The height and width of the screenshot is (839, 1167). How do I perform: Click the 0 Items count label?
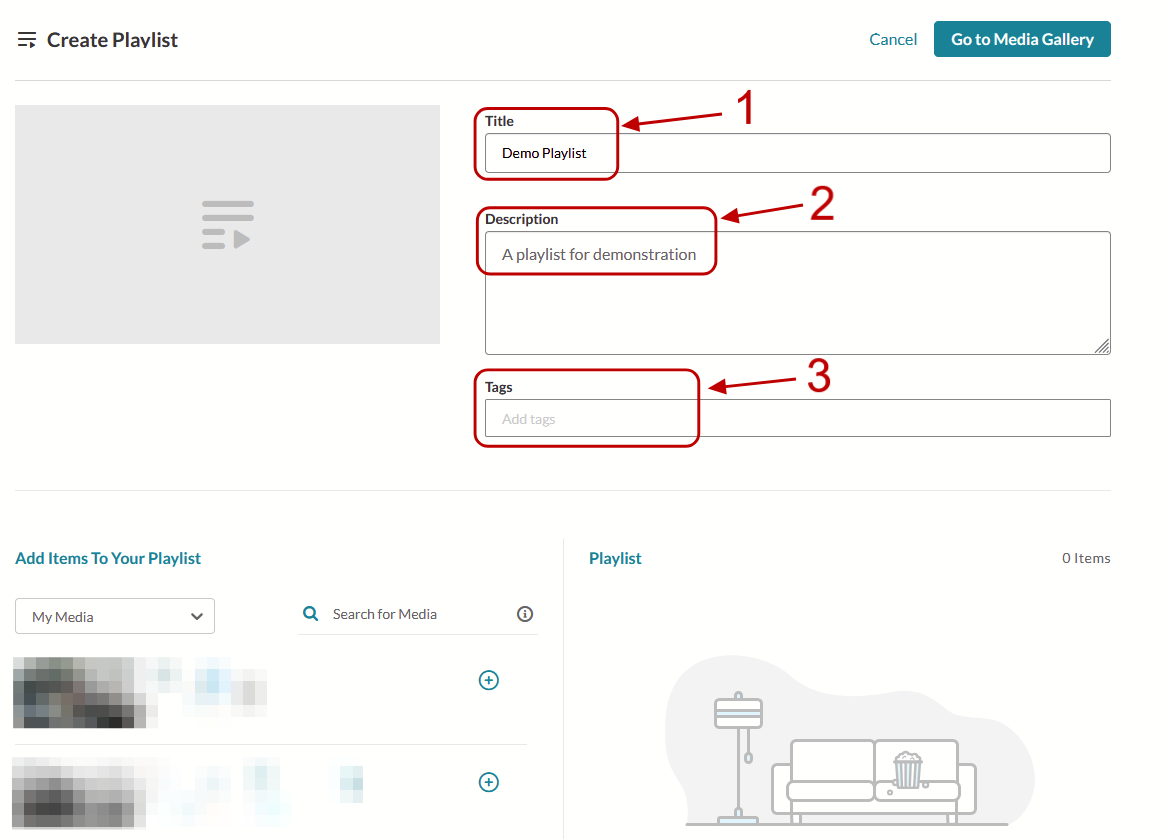[1086, 558]
